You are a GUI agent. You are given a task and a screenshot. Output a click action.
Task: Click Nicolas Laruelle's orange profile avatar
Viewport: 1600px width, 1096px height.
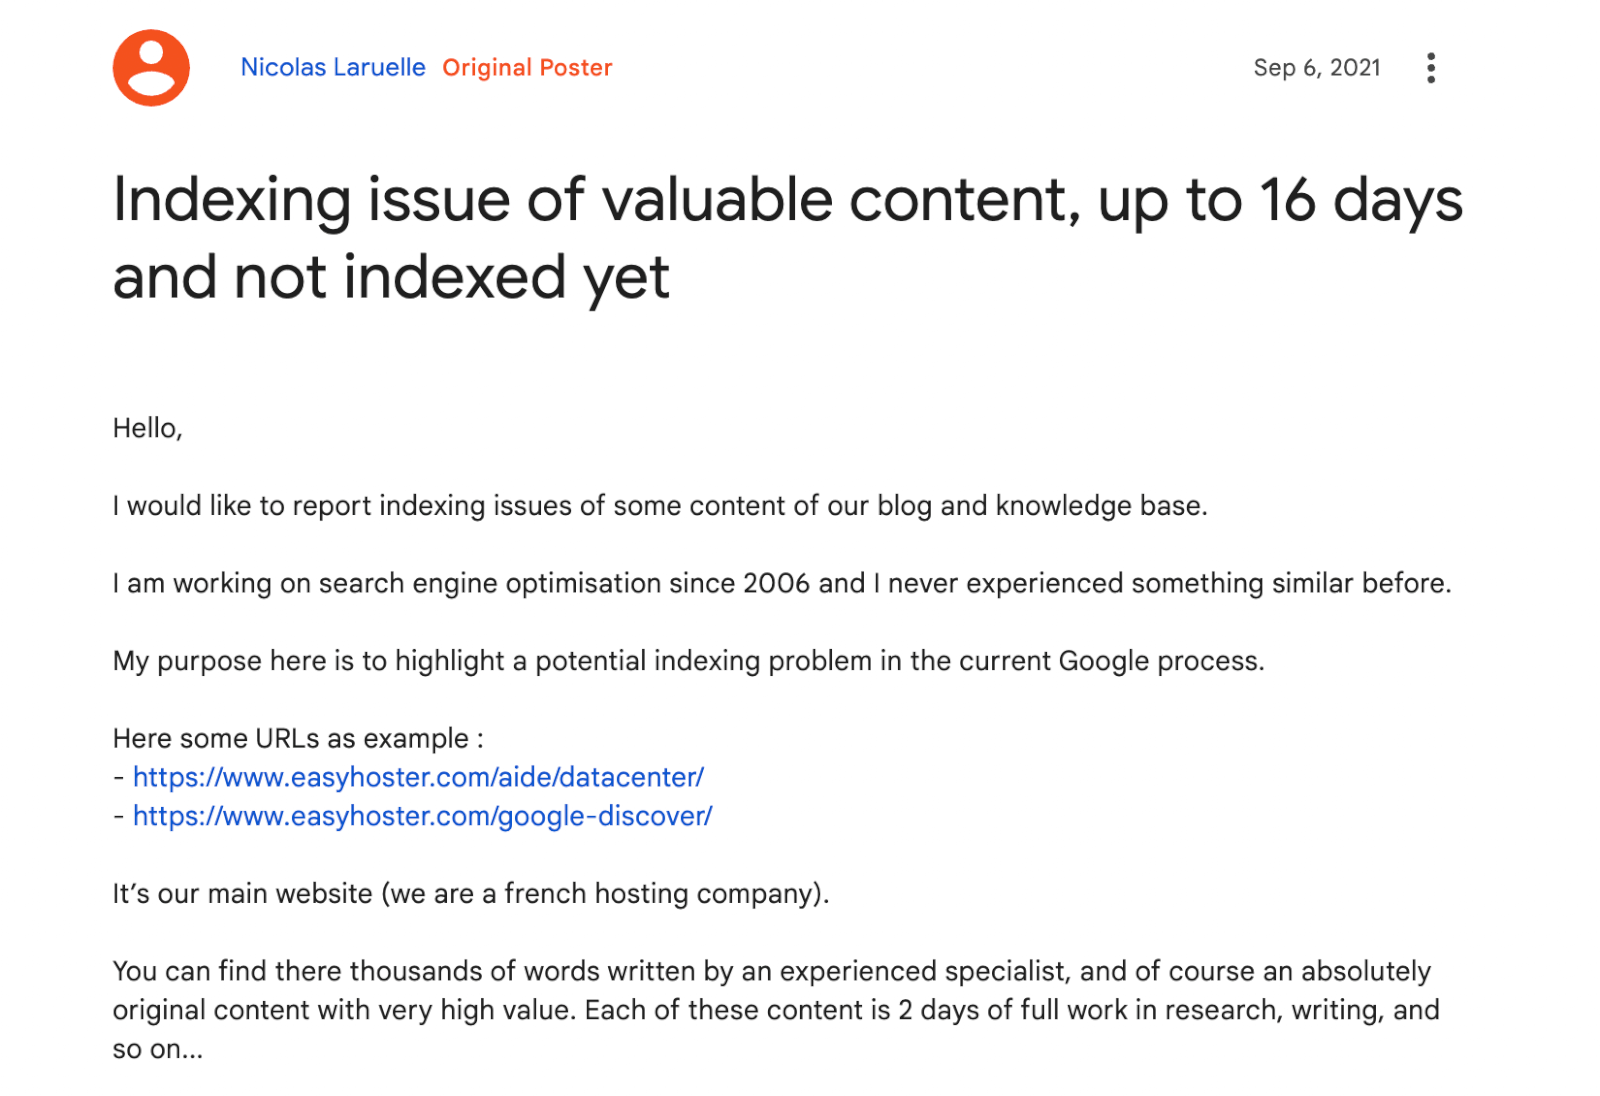click(151, 68)
